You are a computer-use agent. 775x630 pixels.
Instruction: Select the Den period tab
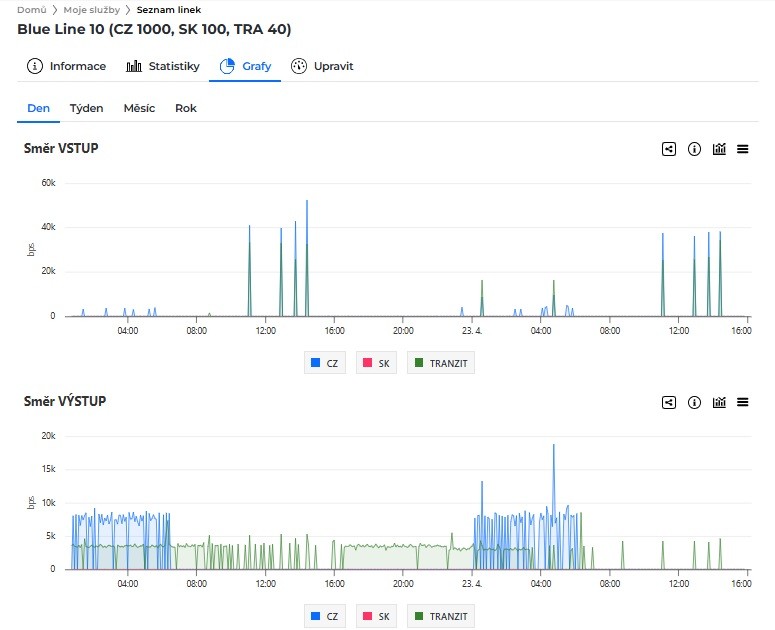click(39, 108)
